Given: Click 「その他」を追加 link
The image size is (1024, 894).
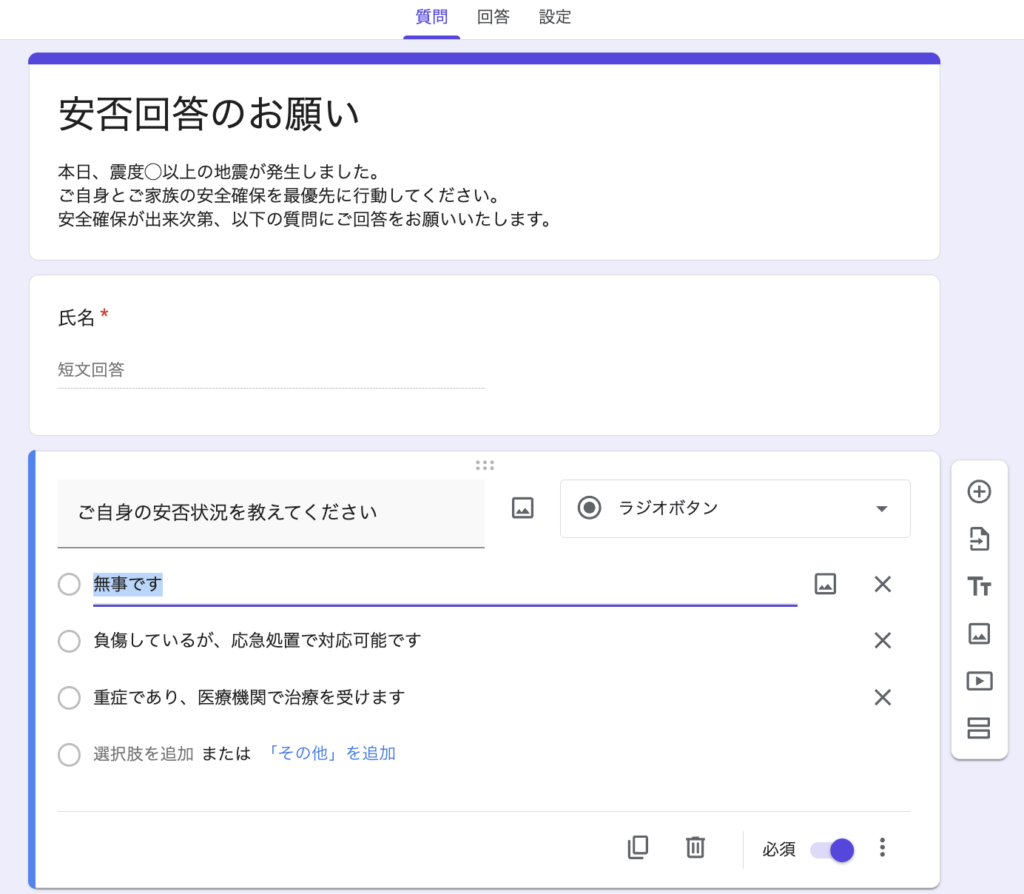Looking at the screenshot, I should (330, 754).
